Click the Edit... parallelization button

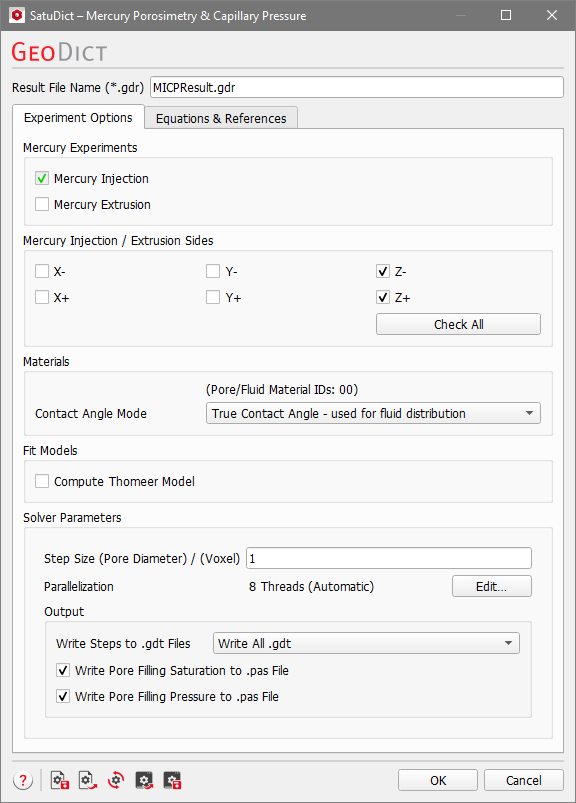[492, 586]
